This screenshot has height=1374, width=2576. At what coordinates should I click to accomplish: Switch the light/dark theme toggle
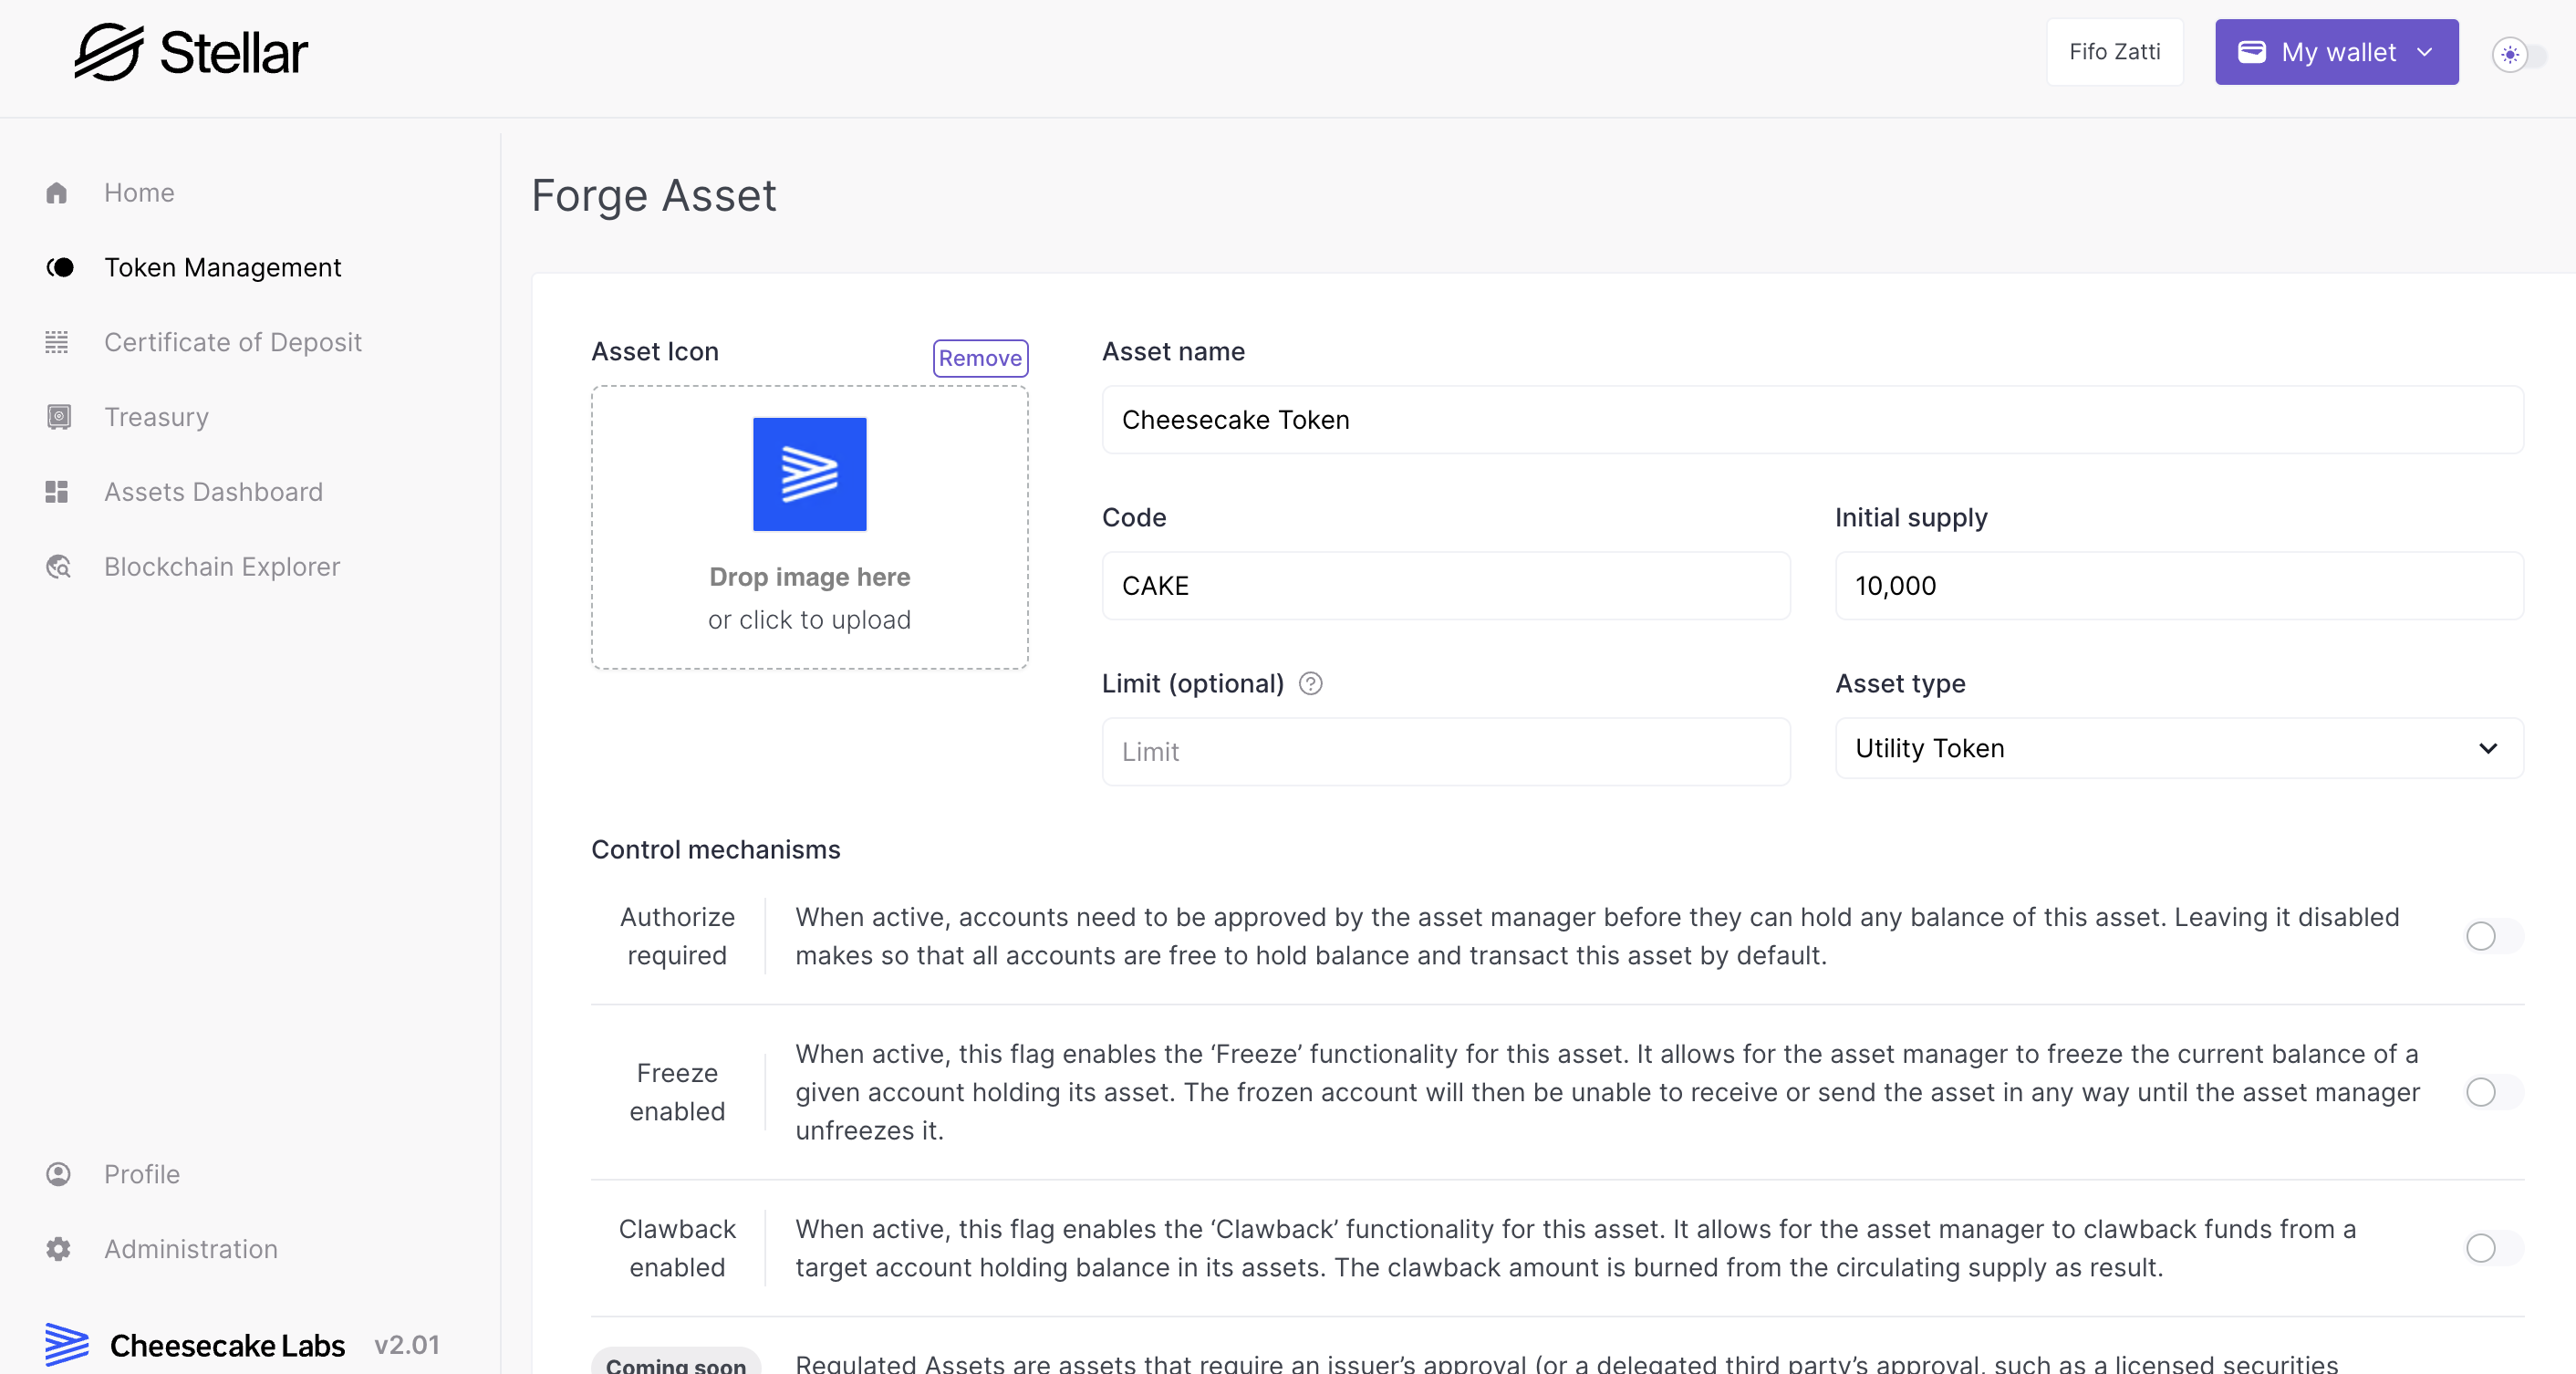coord(2518,54)
